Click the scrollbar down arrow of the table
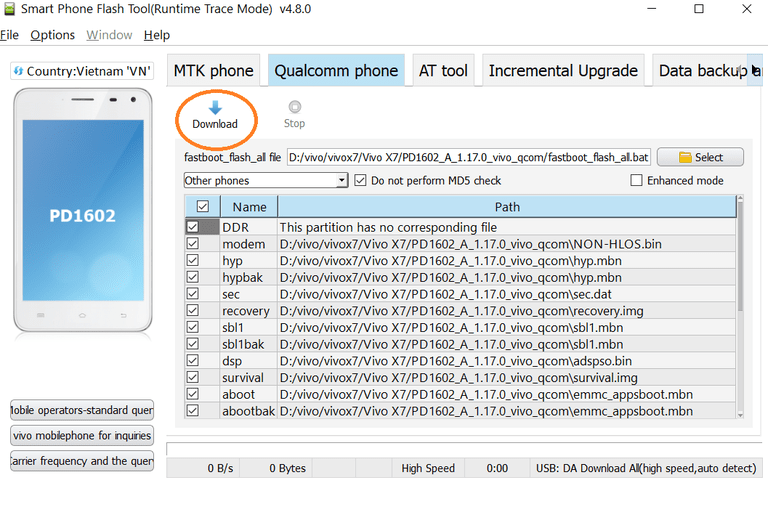Screen dimensions: 768x528 pos(740,414)
